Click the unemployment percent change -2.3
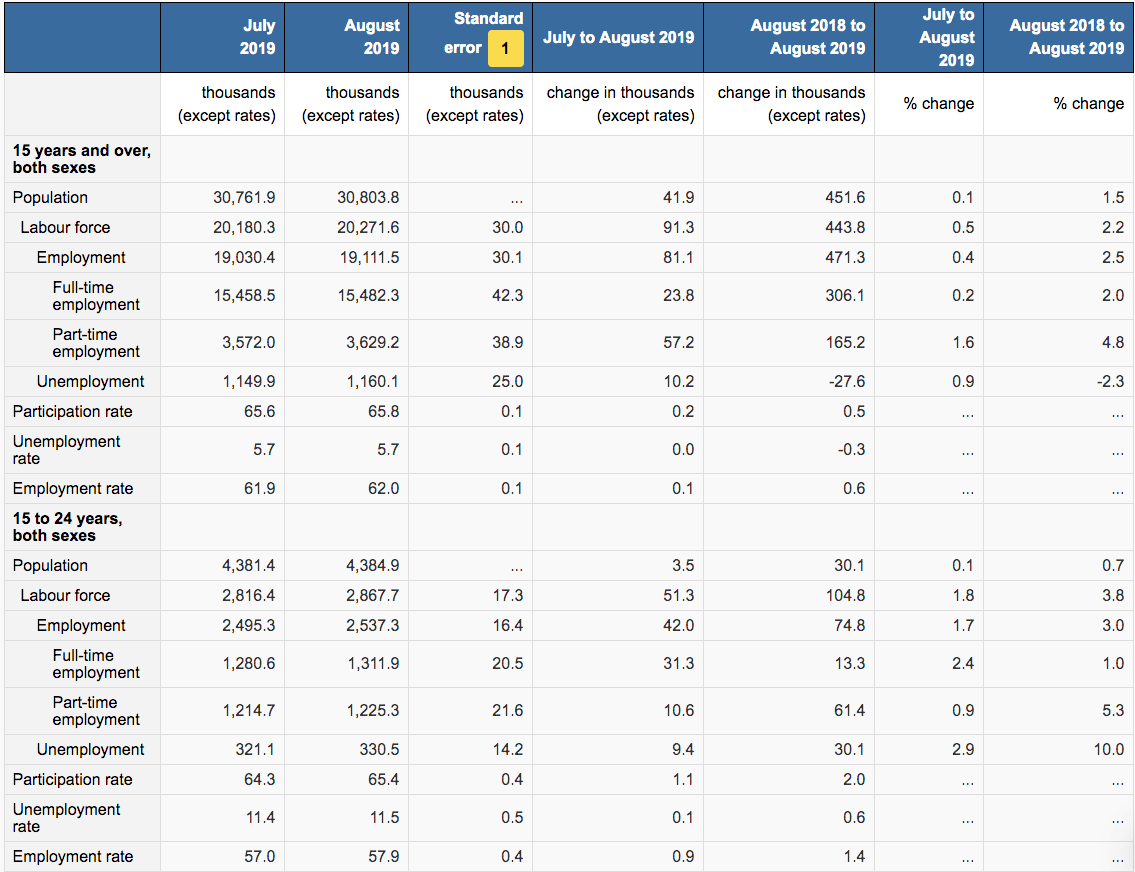 (1110, 381)
